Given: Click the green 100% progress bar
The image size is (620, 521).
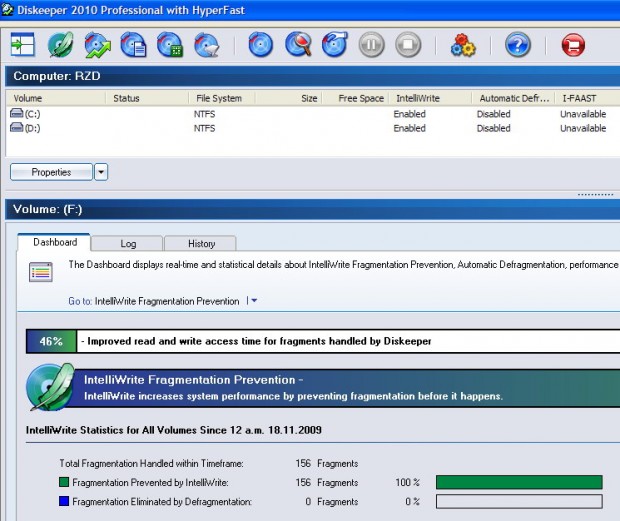Looking at the screenshot, I should (x=519, y=482).
